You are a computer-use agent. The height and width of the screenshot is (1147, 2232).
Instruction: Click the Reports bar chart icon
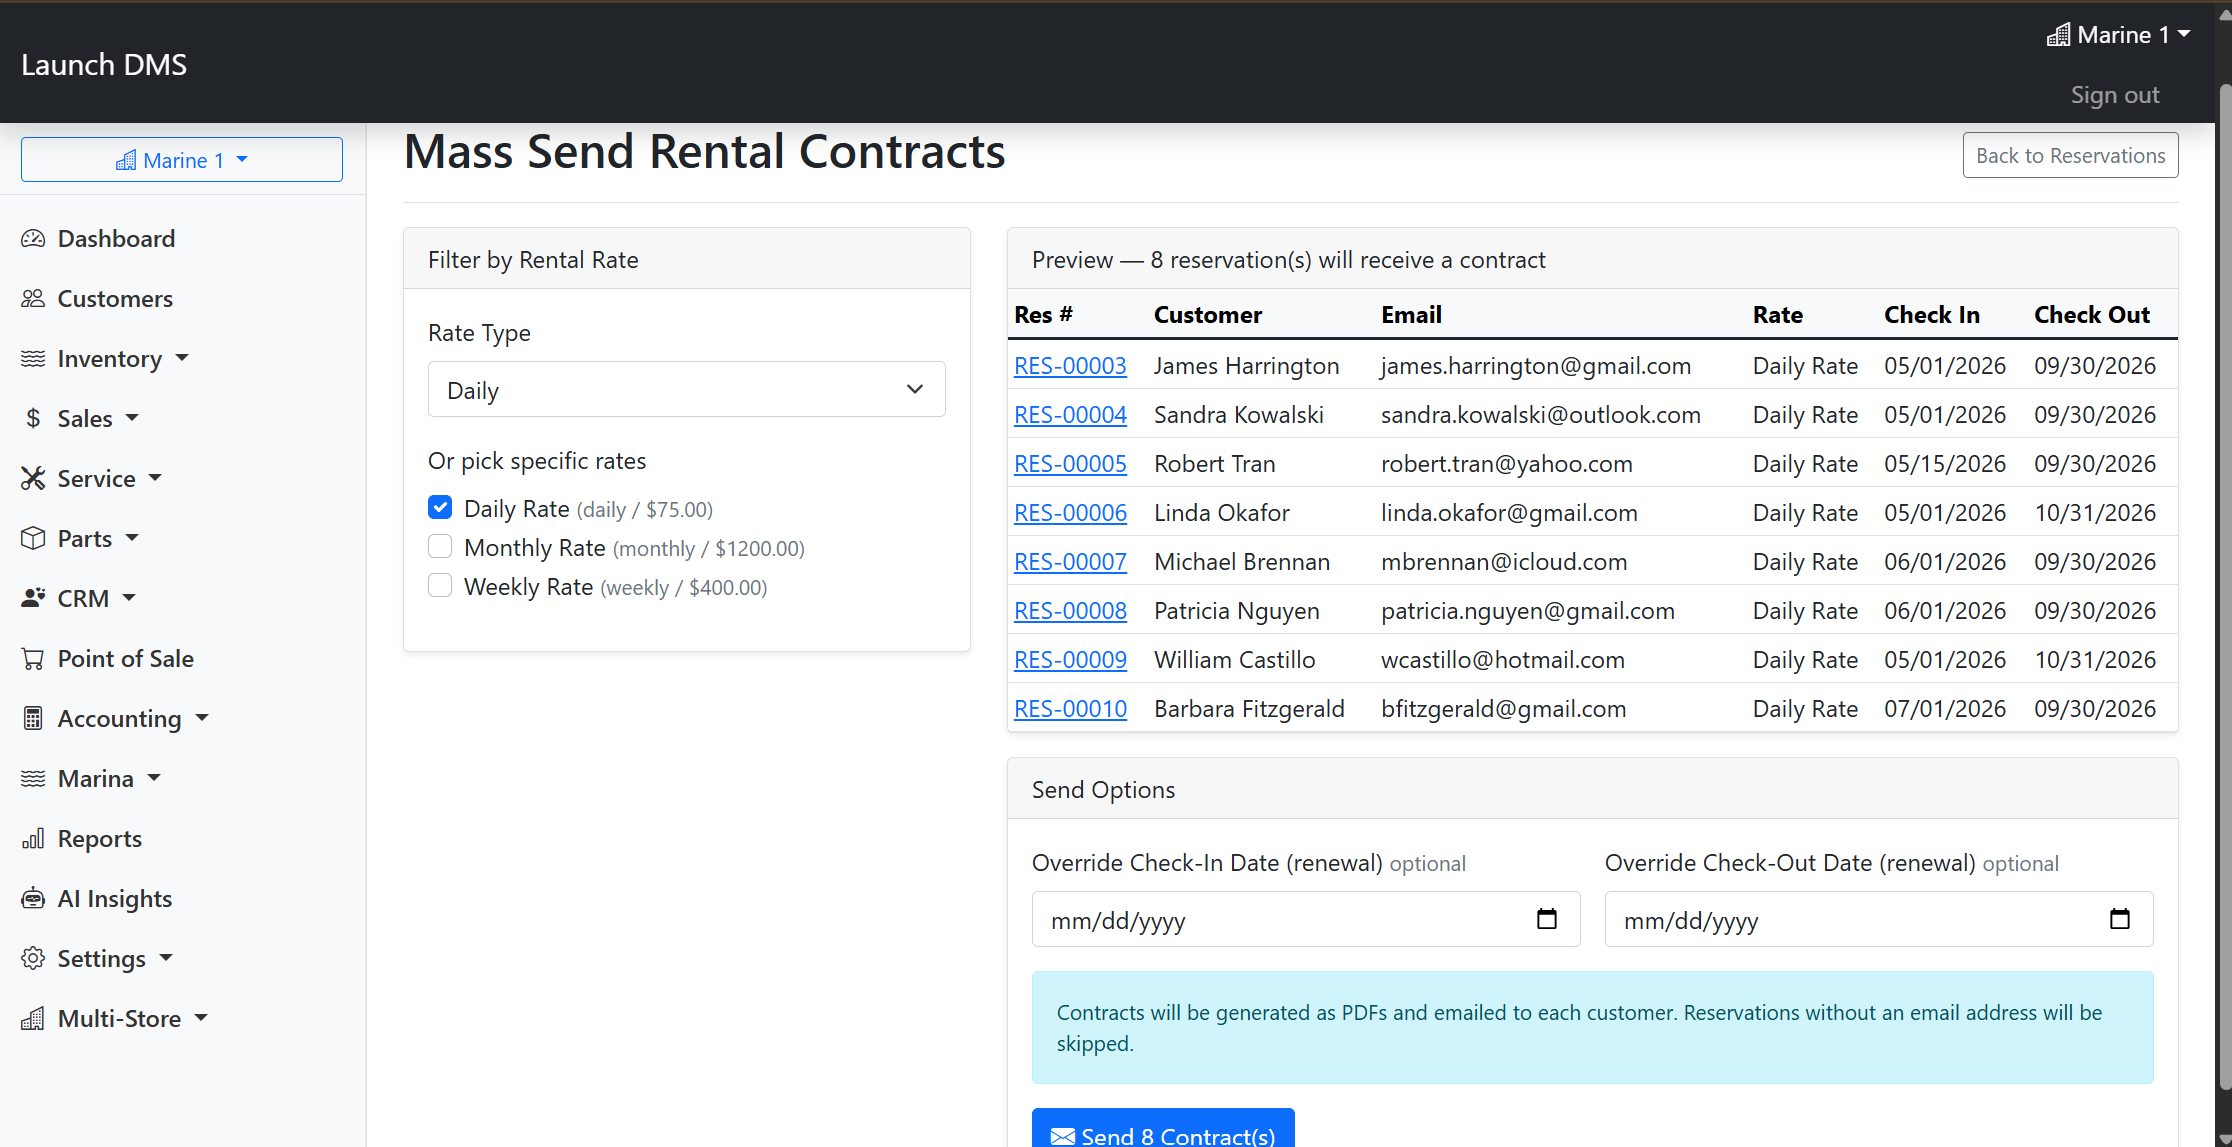(33, 839)
